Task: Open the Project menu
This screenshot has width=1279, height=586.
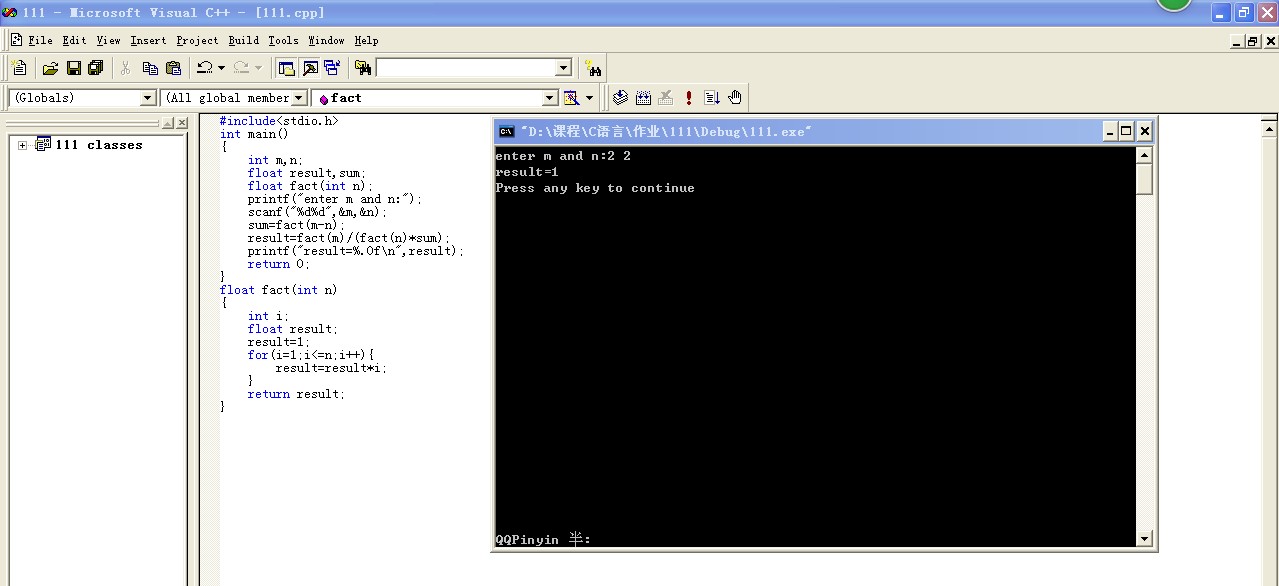Action: [x=197, y=41]
